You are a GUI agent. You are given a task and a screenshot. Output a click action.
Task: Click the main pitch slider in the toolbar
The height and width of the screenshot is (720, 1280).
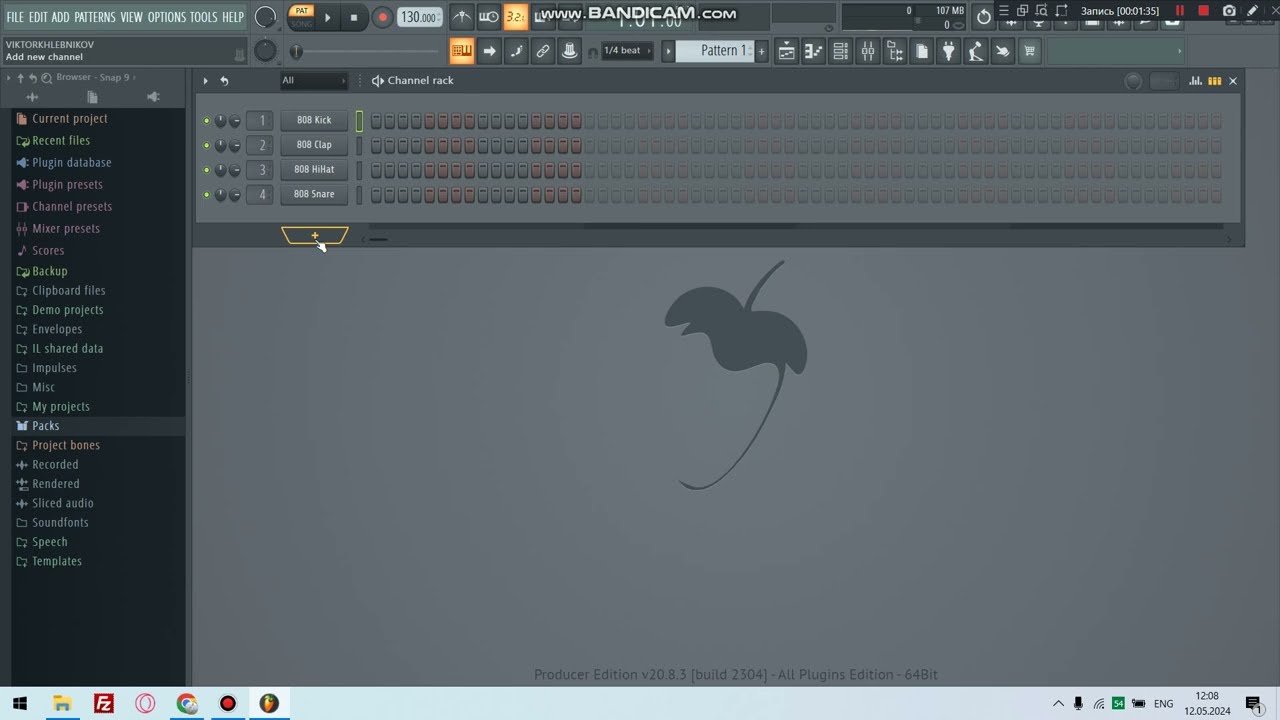tap(365, 51)
